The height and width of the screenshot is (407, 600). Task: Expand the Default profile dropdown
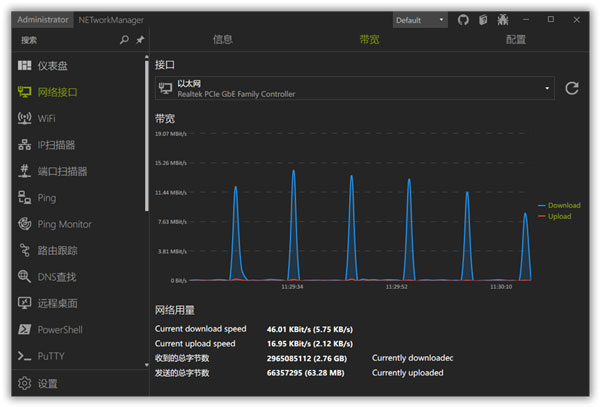pos(421,20)
